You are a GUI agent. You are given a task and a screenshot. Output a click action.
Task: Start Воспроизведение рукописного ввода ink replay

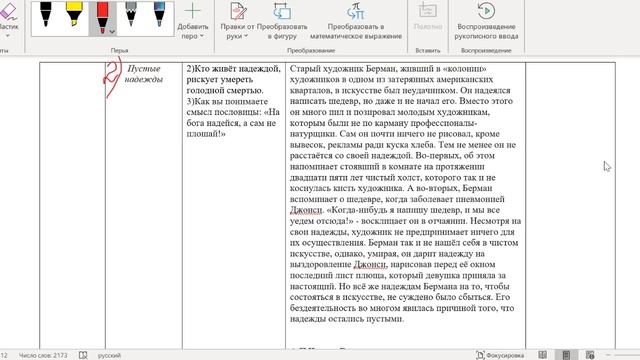click(x=486, y=20)
